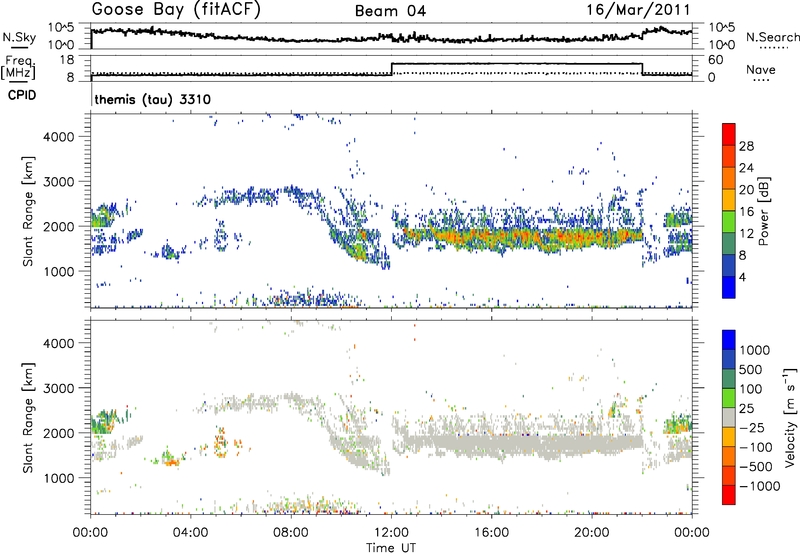Click the "N.Search" legend label
Viewport: 800px width, 554px height.
pos(772,37)
